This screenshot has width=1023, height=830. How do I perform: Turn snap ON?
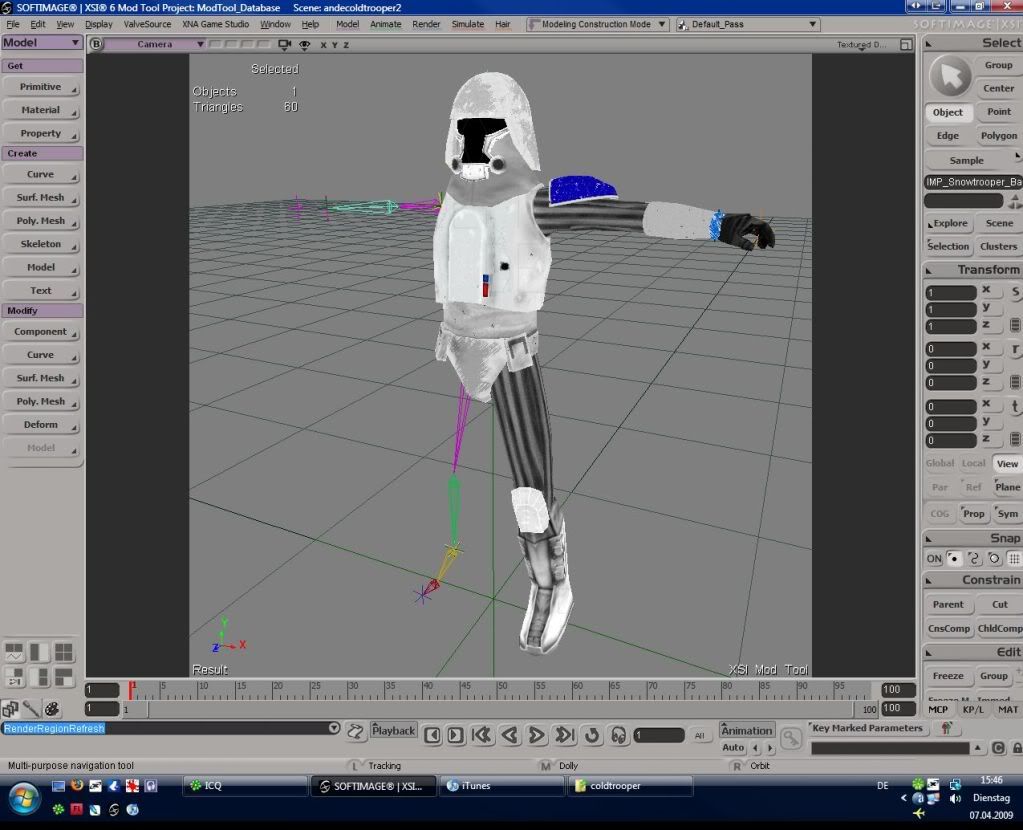pos(934,559)
